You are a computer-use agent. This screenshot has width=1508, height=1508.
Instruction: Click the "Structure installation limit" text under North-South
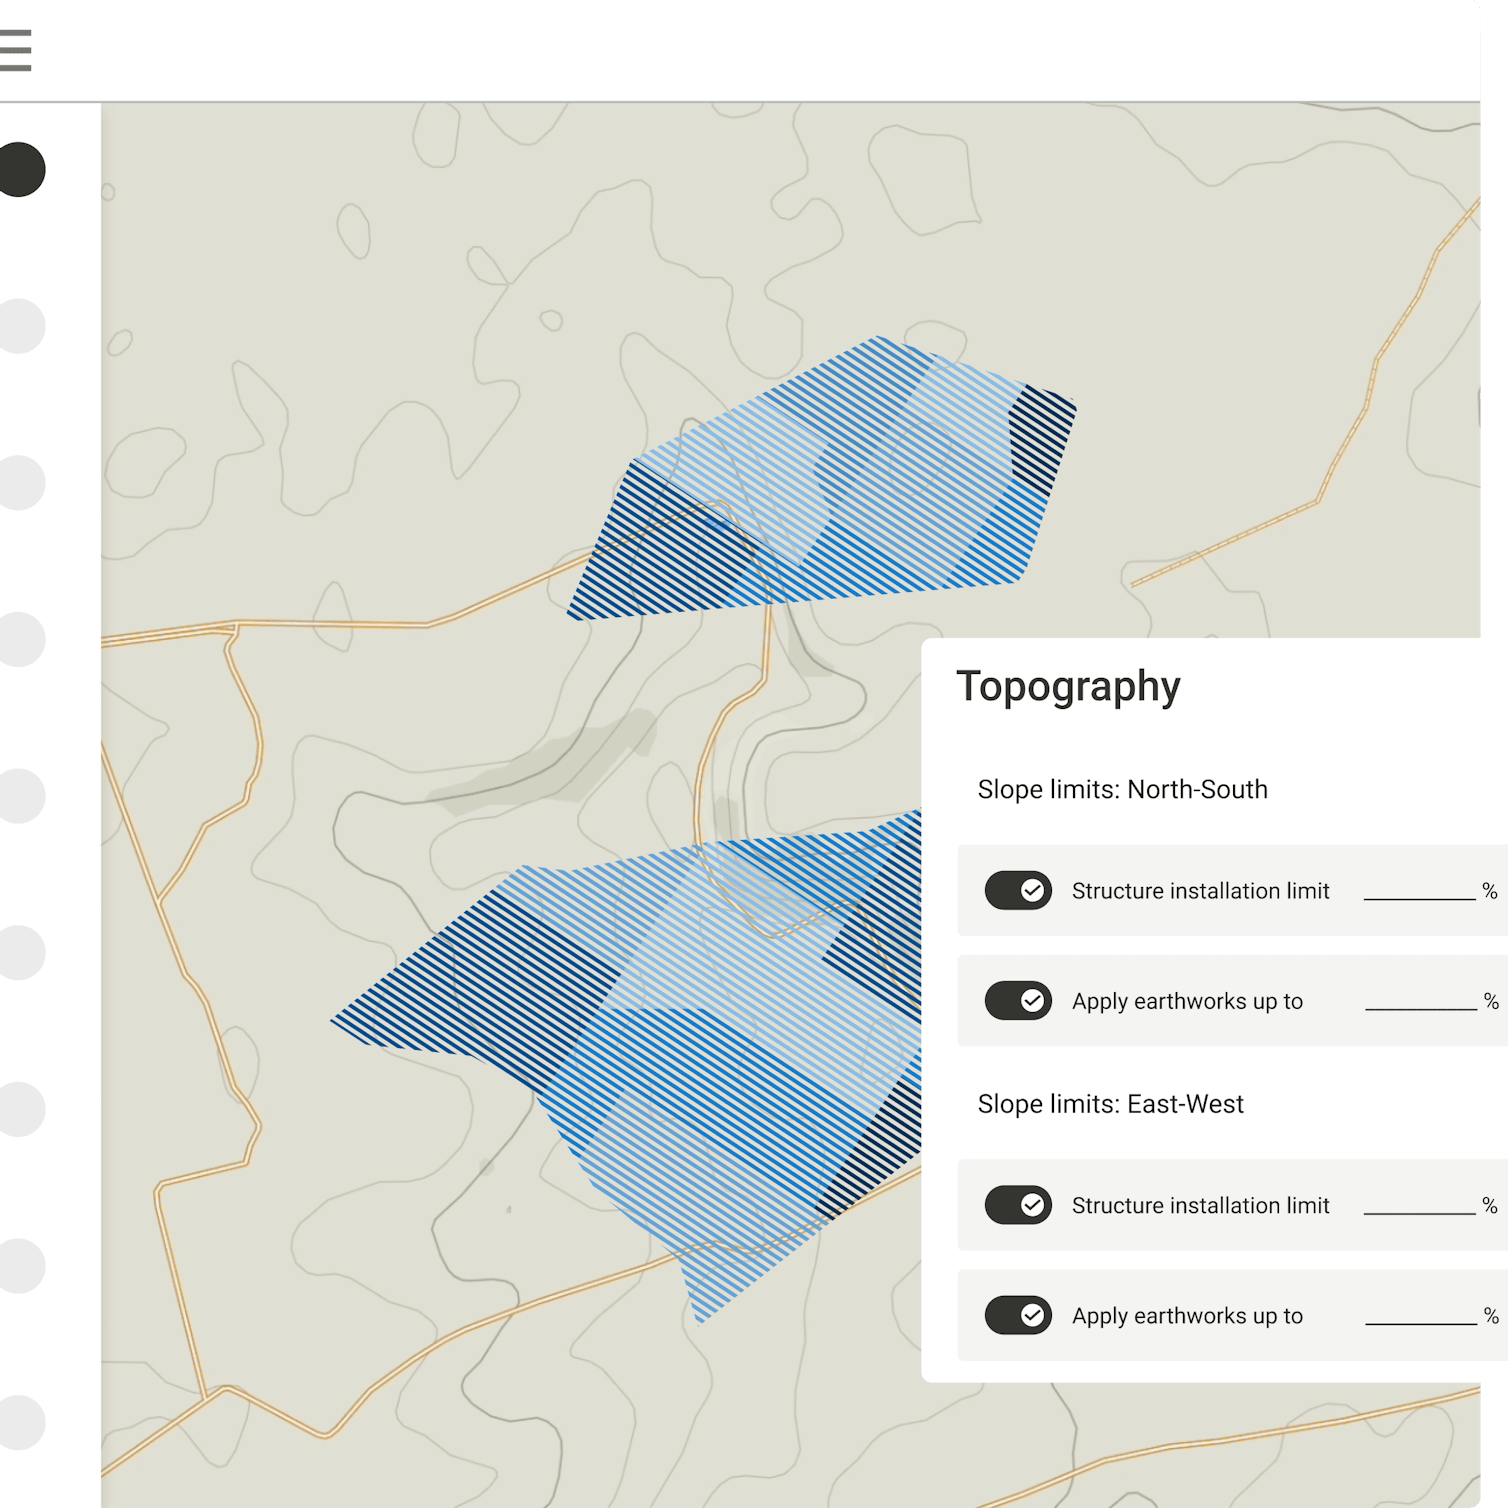(x=1200, y=891)
